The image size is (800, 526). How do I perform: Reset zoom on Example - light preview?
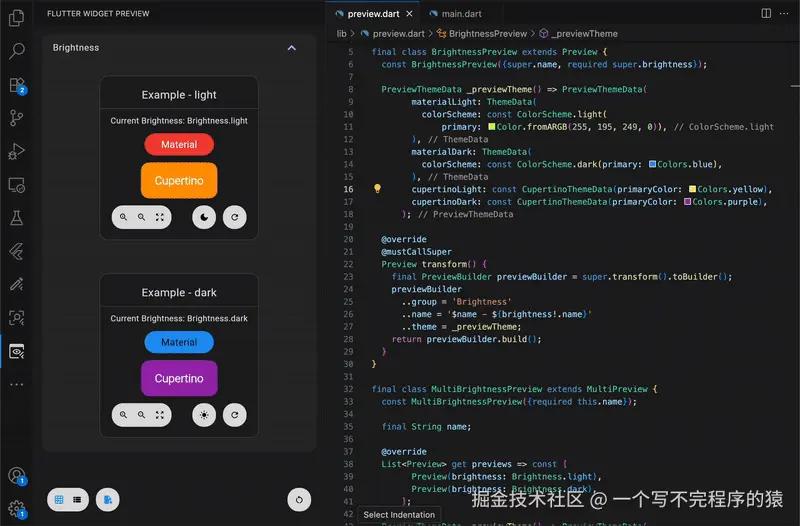pos(160,217)
